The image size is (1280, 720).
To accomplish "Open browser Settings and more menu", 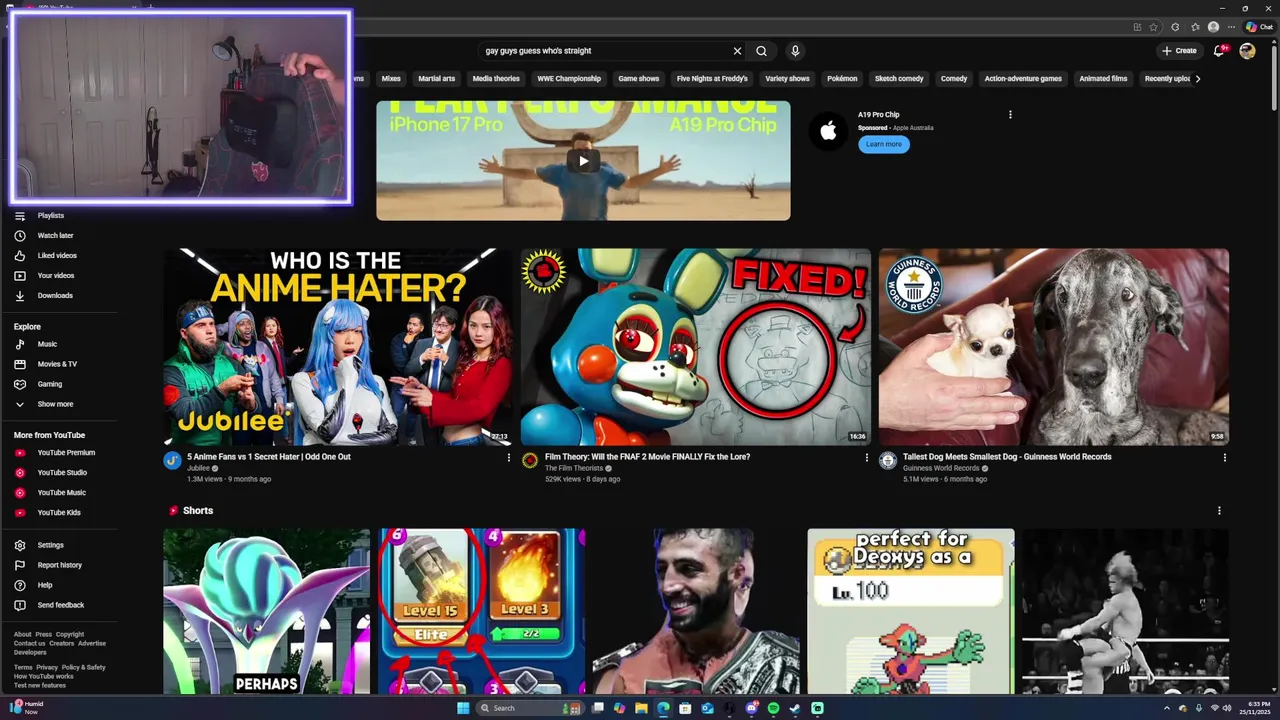I will click(1232, 27).
